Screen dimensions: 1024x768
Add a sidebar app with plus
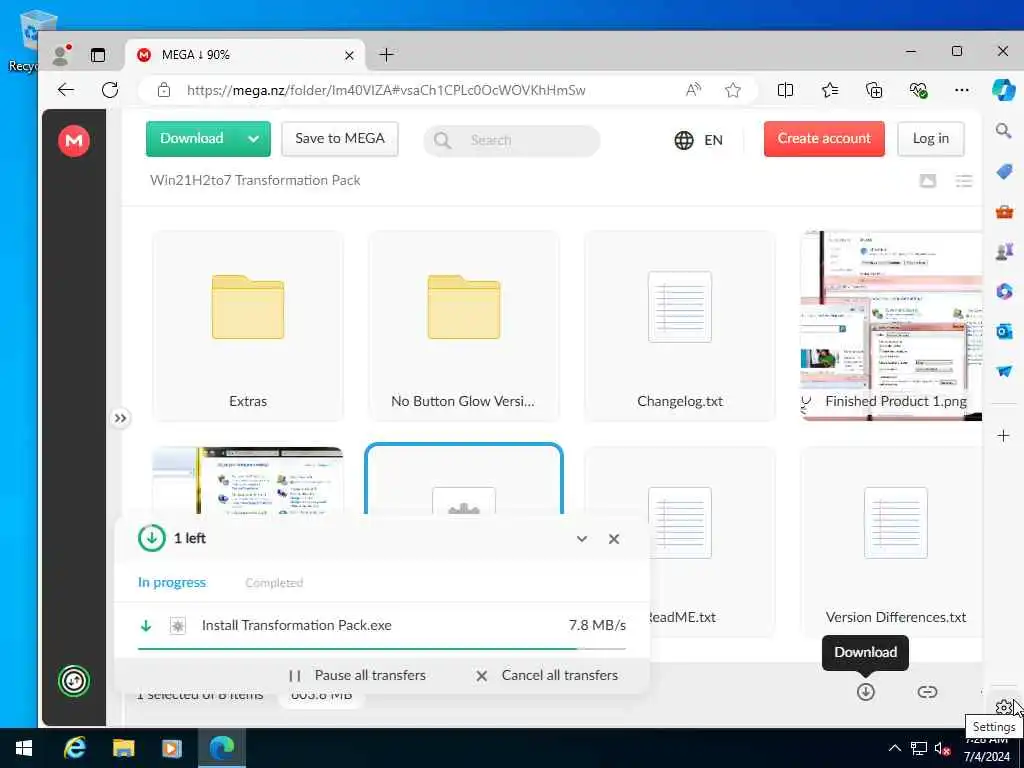(x=1004, y=436)
